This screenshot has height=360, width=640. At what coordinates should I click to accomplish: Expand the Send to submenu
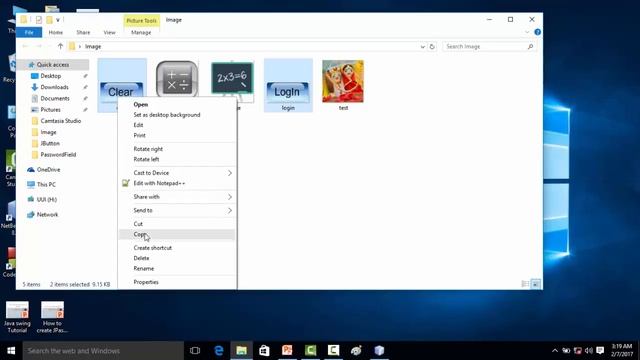pyautogui.click(x=177, y=211)
